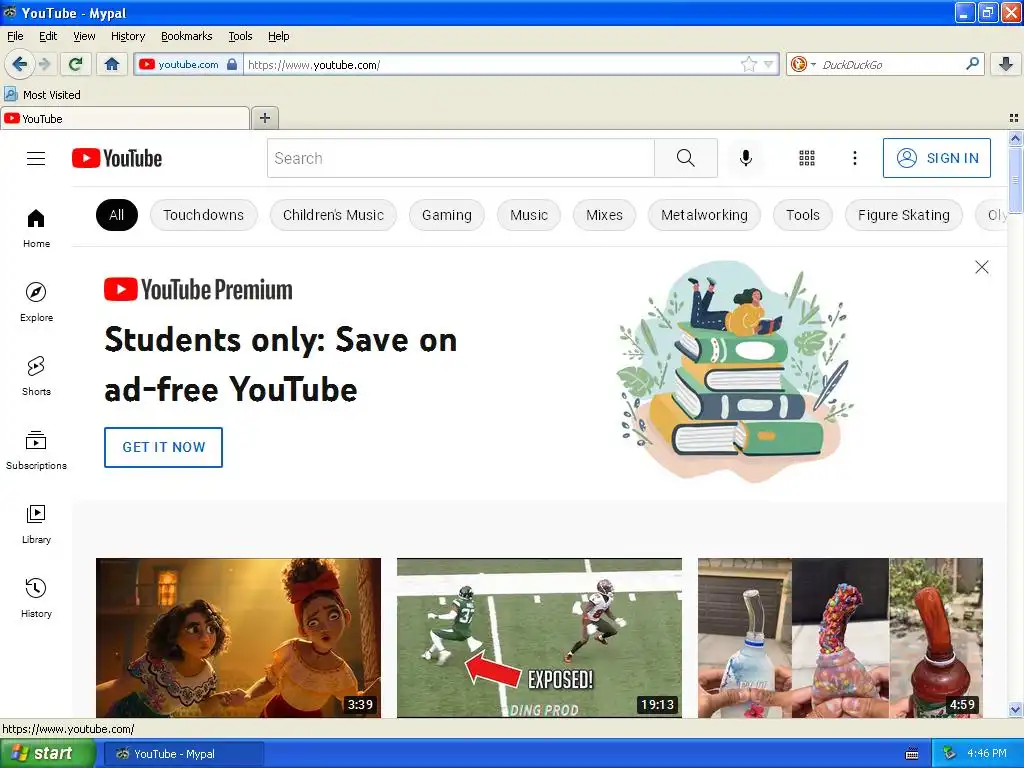Open the EXPOSED football 19:13 video
The width and height of the screenshot is (1024, 768).
[x=539, y=637]
